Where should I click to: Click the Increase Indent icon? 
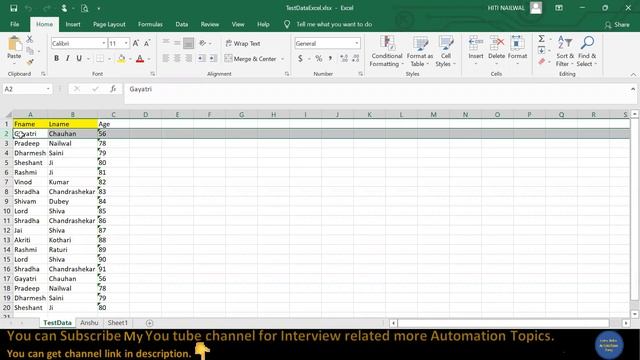coord(213,58)
